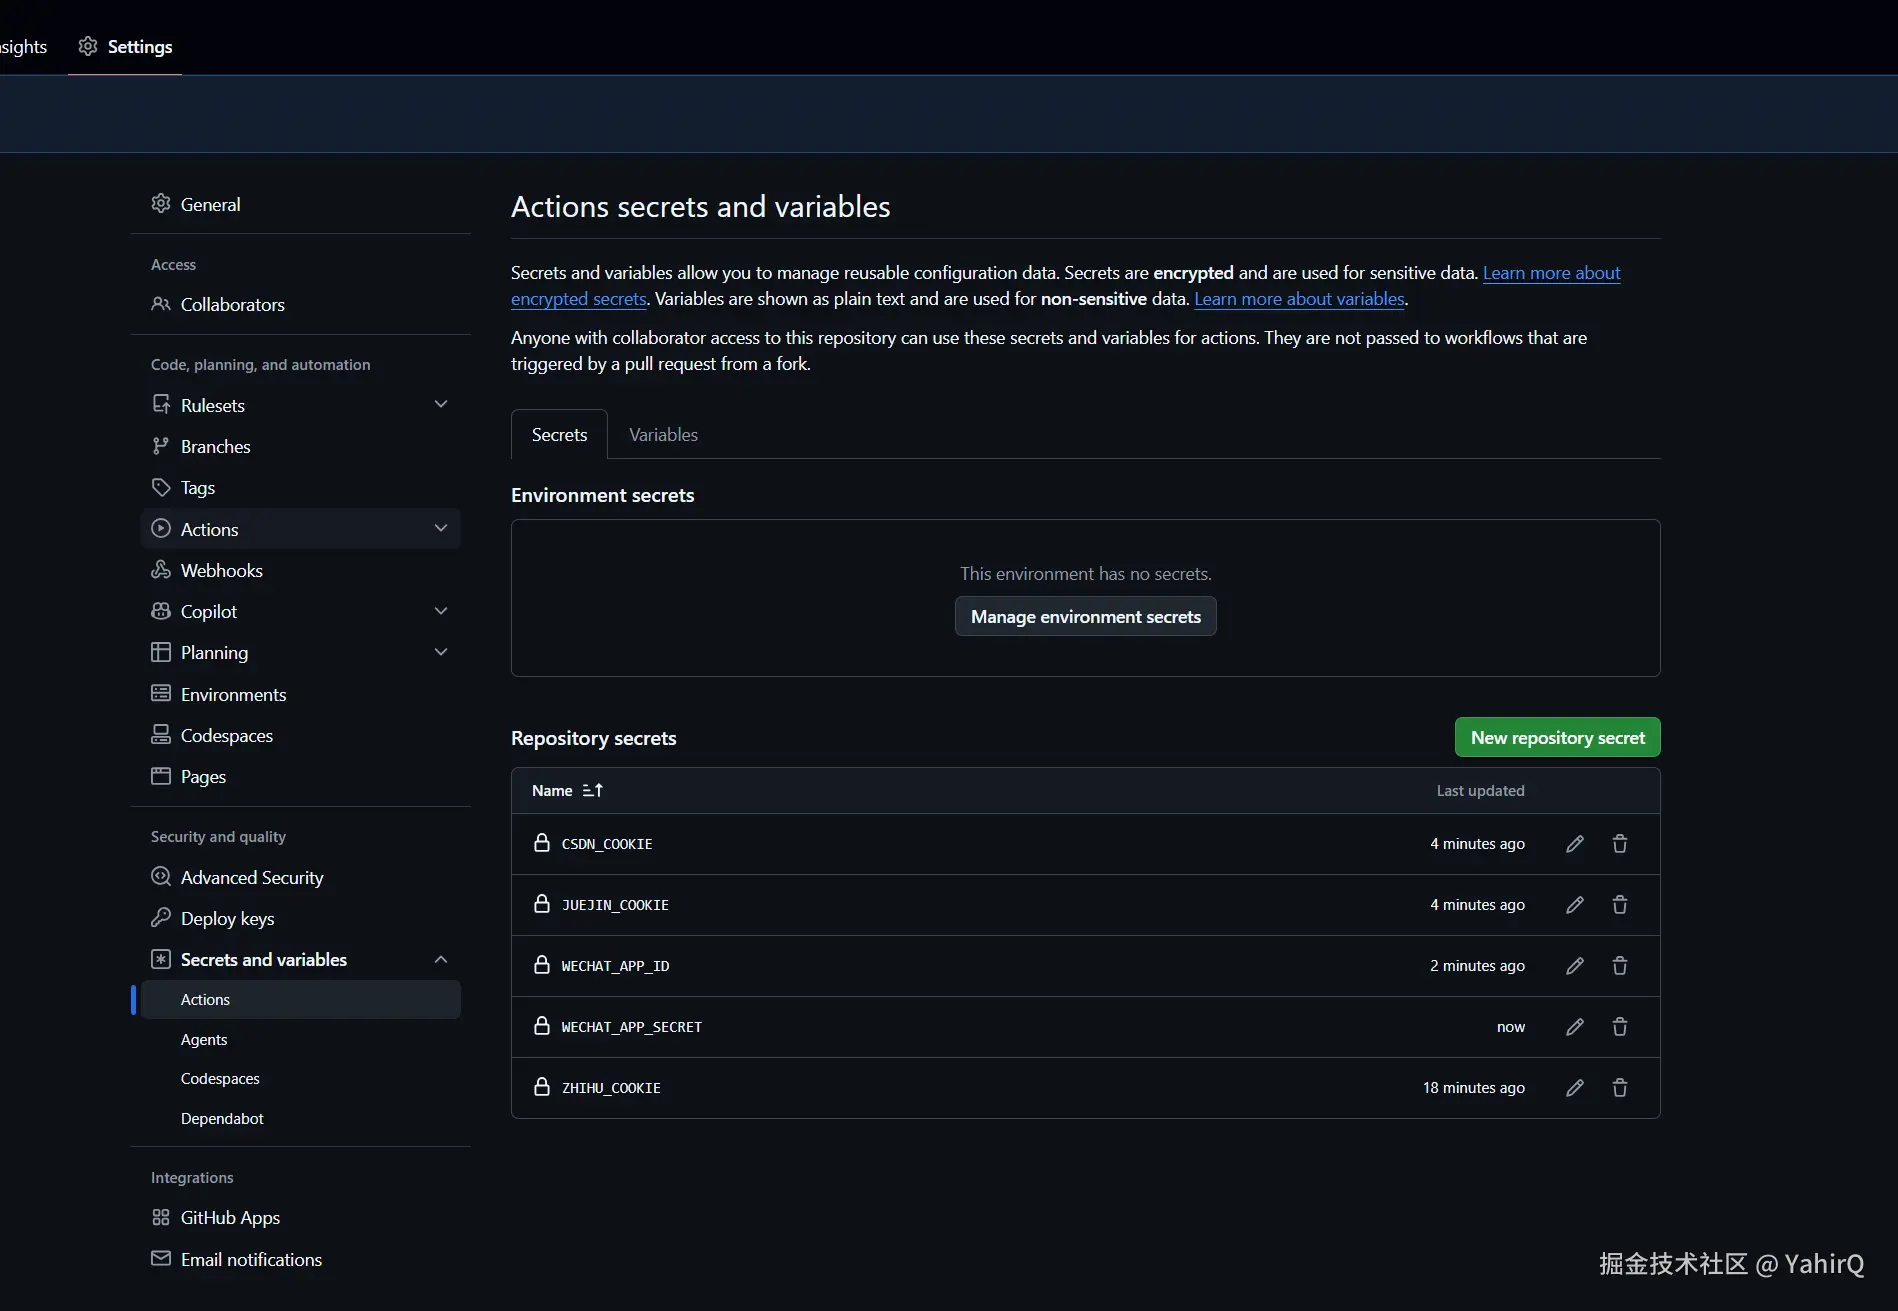This screenshot has width=1898, height=1311.
Task: Open Learn more about variables link
Action: (x=1299, y=299)
